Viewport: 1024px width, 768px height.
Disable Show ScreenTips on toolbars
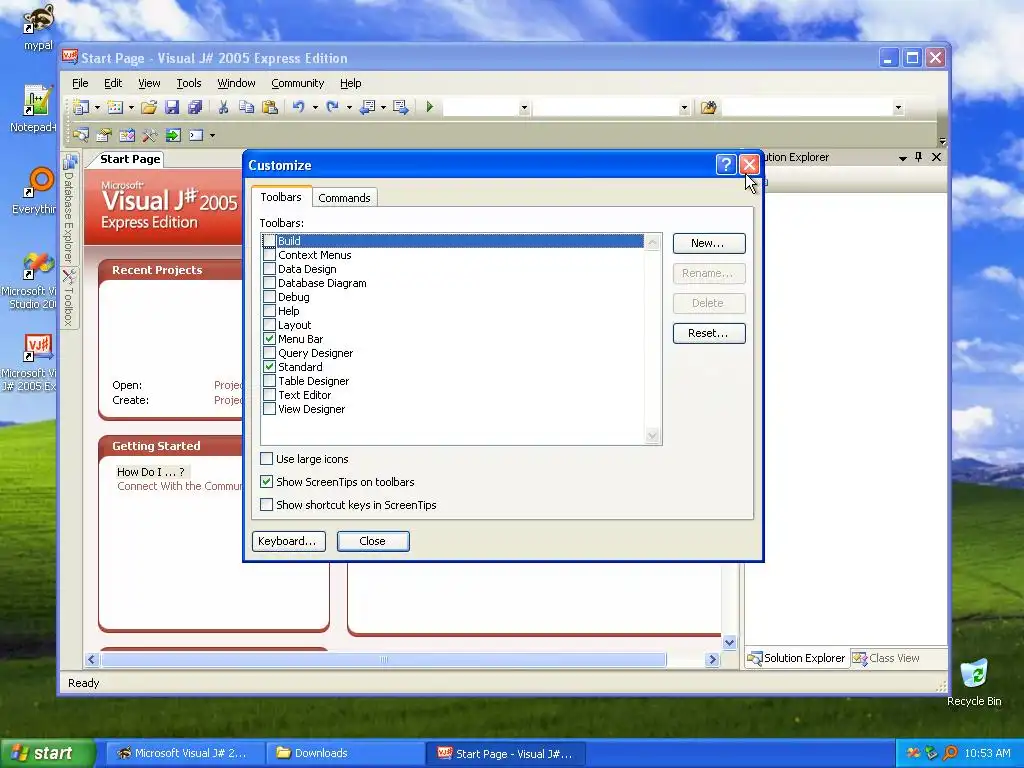(x=266, y=482)
